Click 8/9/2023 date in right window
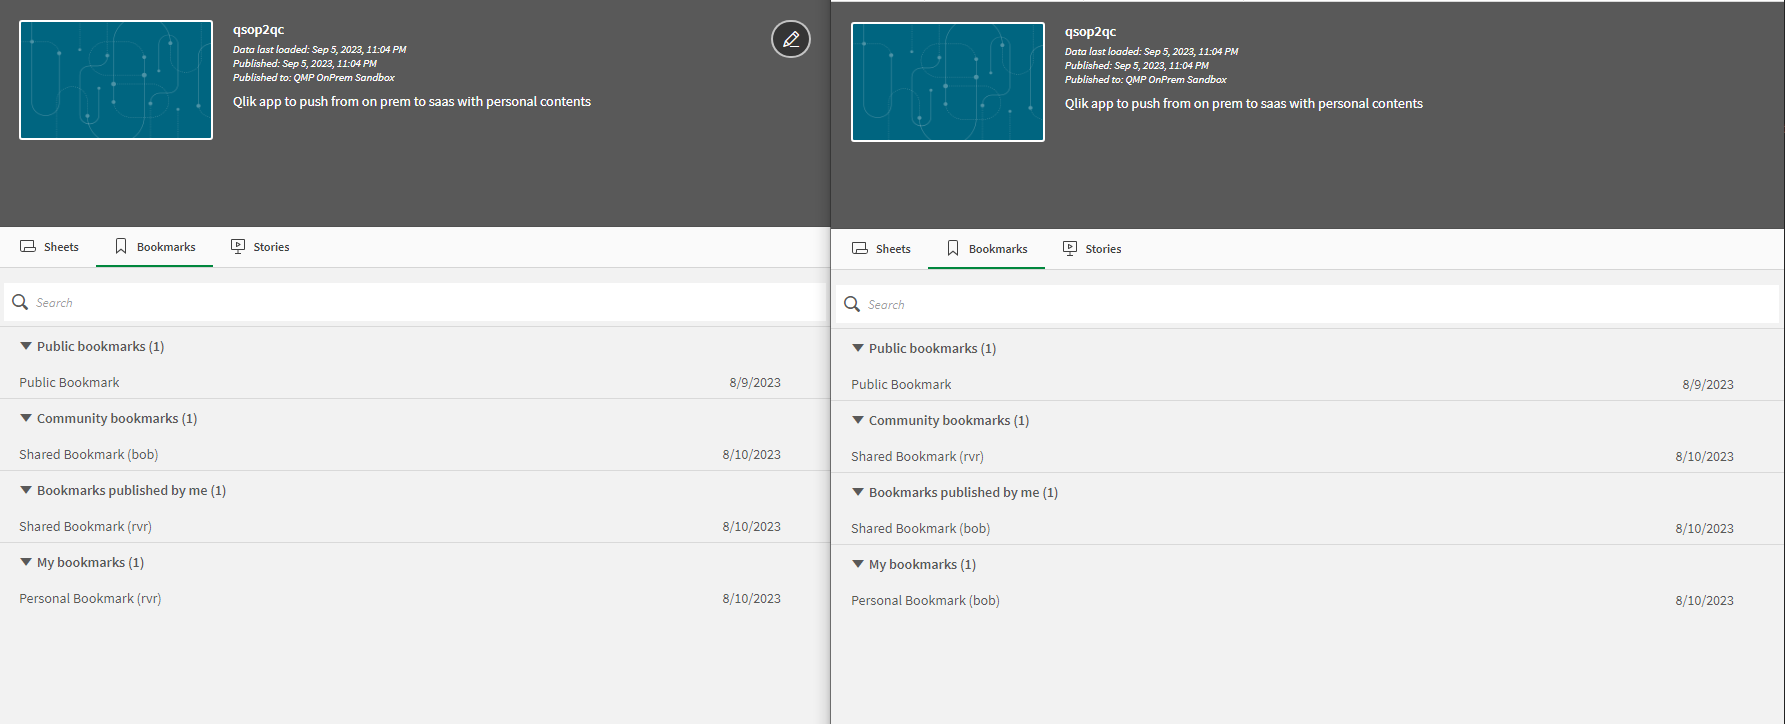Image resolution: width=1785 pixels, height=724 pixels. point(1708,384)
